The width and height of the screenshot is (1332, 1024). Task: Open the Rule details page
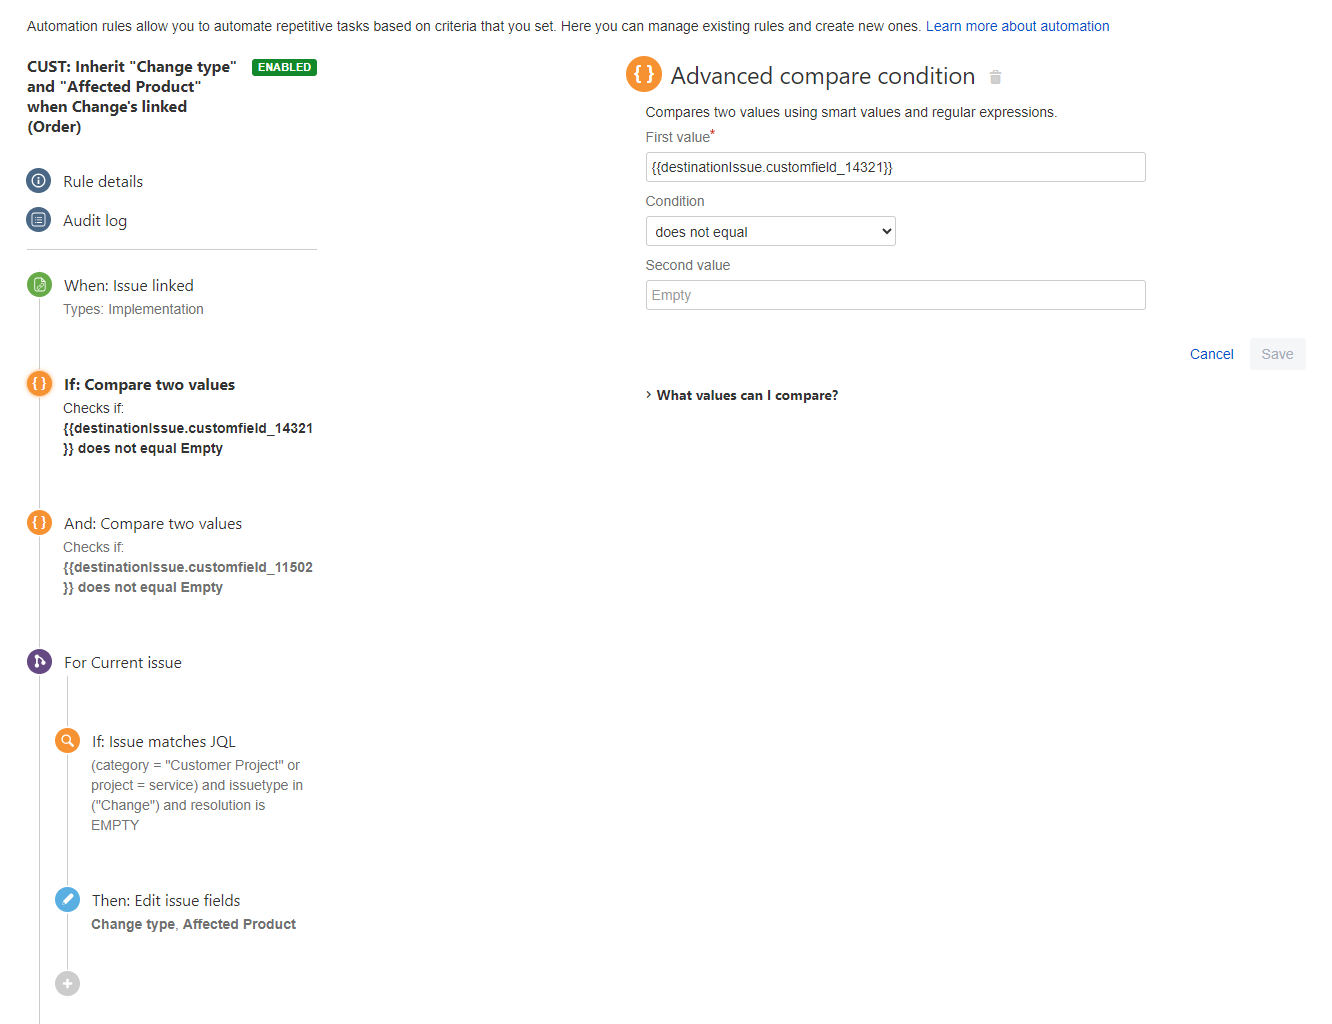(103, 181)
